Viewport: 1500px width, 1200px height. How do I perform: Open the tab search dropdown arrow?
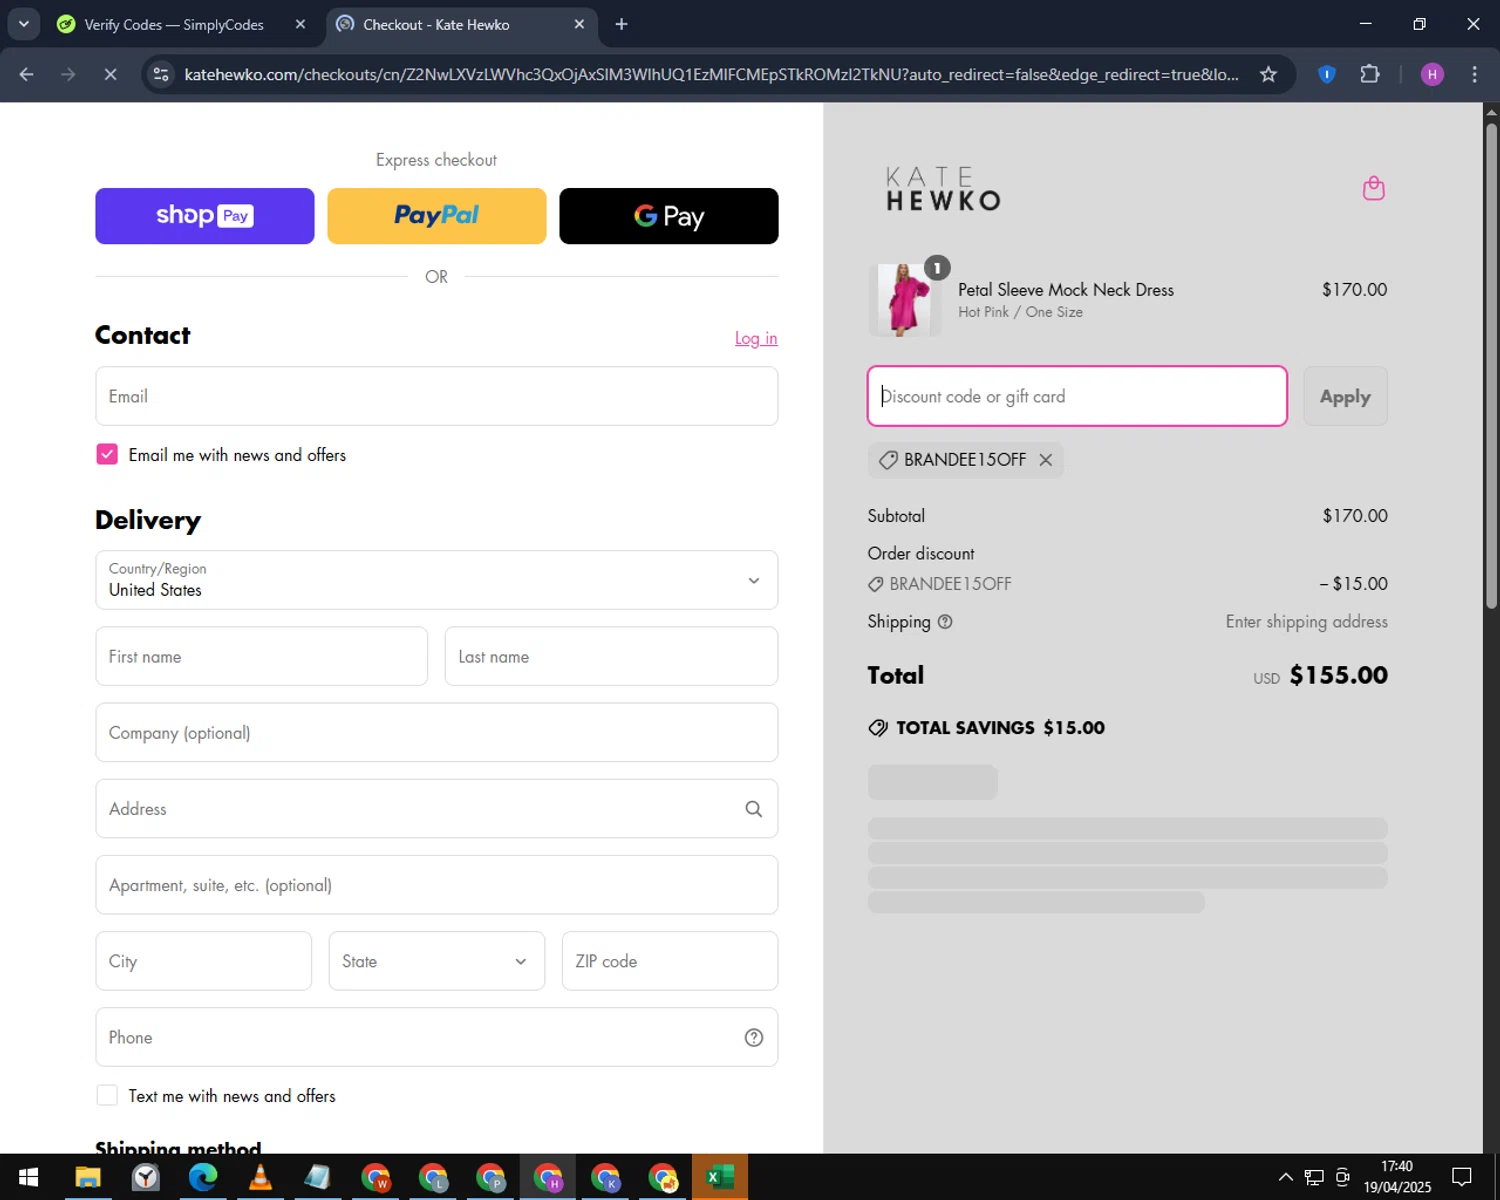23,24
